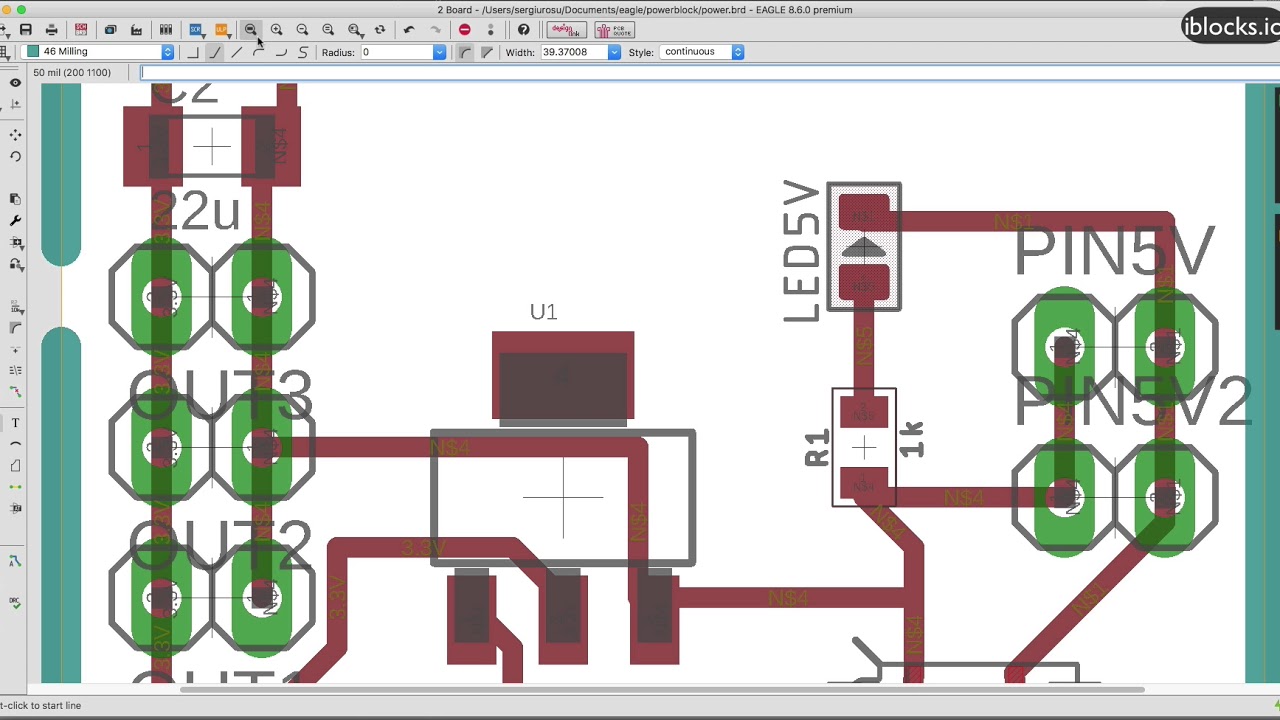Select the Rotate tool in left sidebar
Viewport: 1280px width, 720px height.
tap(15, 156)
